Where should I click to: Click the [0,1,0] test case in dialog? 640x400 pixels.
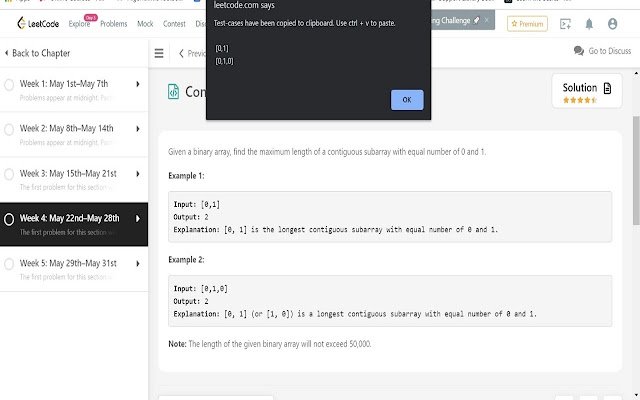(224, 61)
